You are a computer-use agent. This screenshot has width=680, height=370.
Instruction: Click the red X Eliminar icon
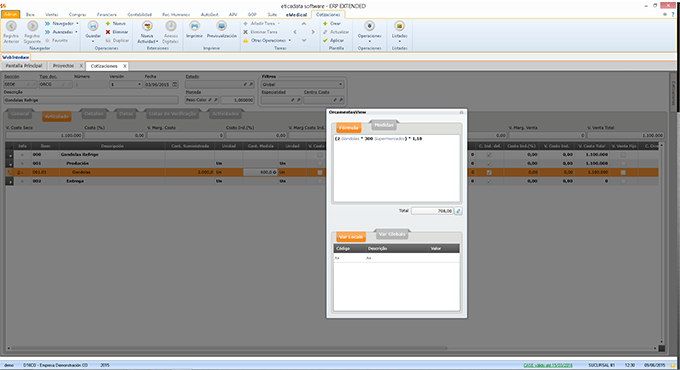click(x=108, y=32)
